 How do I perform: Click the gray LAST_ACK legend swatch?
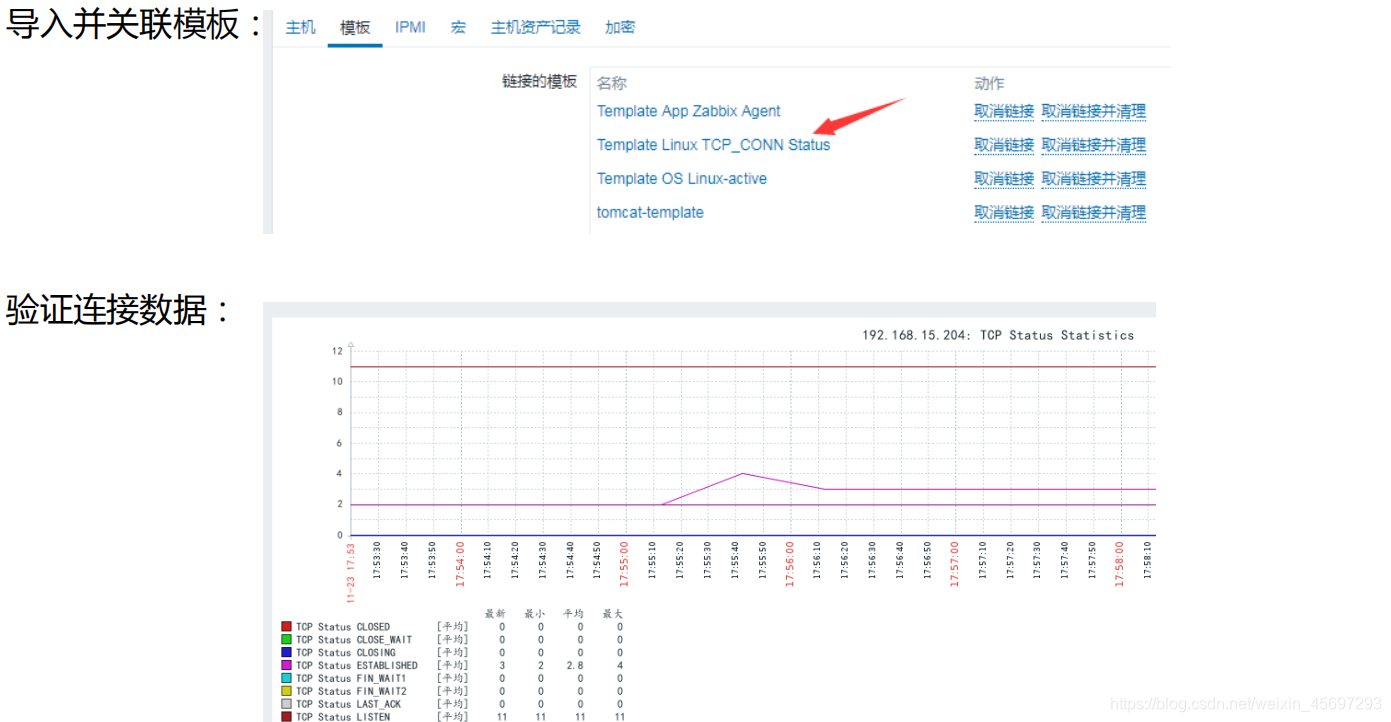[286, 705]
